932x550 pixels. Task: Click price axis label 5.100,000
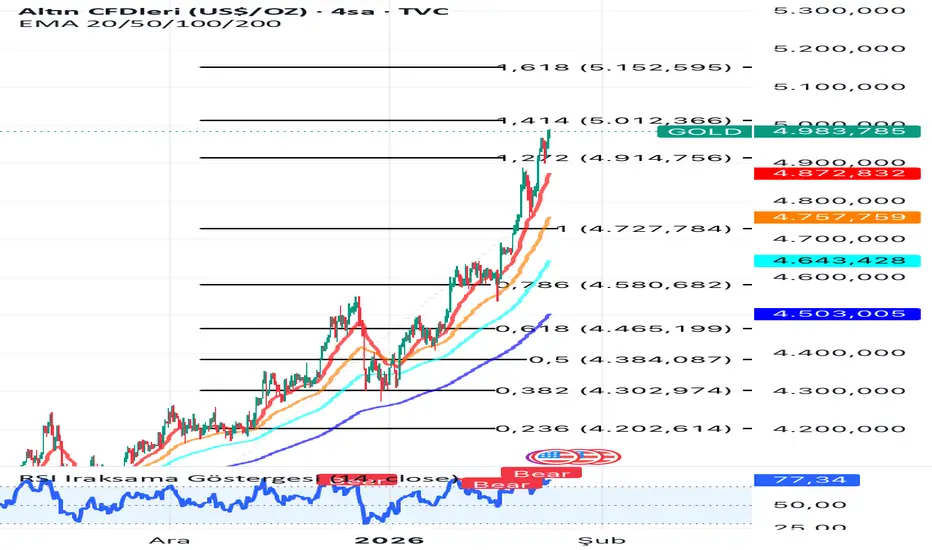tap(839, 87)
